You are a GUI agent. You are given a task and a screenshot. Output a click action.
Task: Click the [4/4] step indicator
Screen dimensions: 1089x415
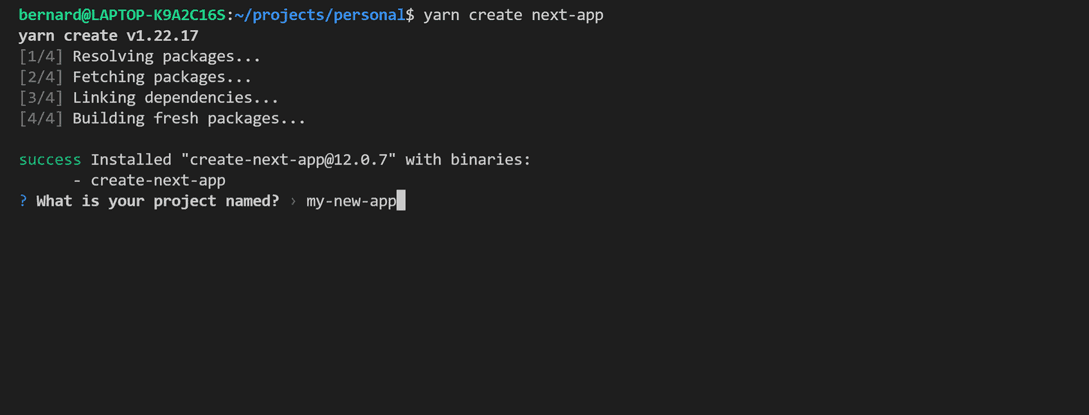coord(41,118)
